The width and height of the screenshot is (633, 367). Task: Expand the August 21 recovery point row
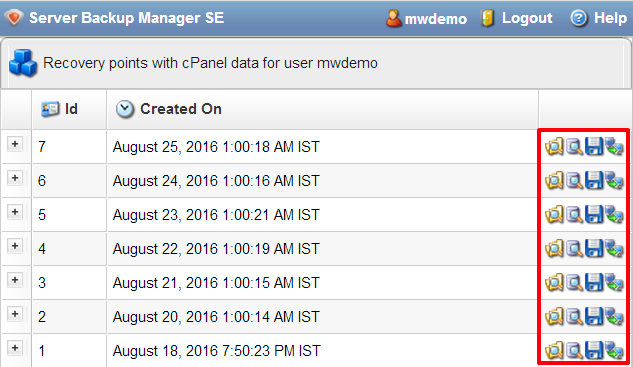tap(15, 280)
